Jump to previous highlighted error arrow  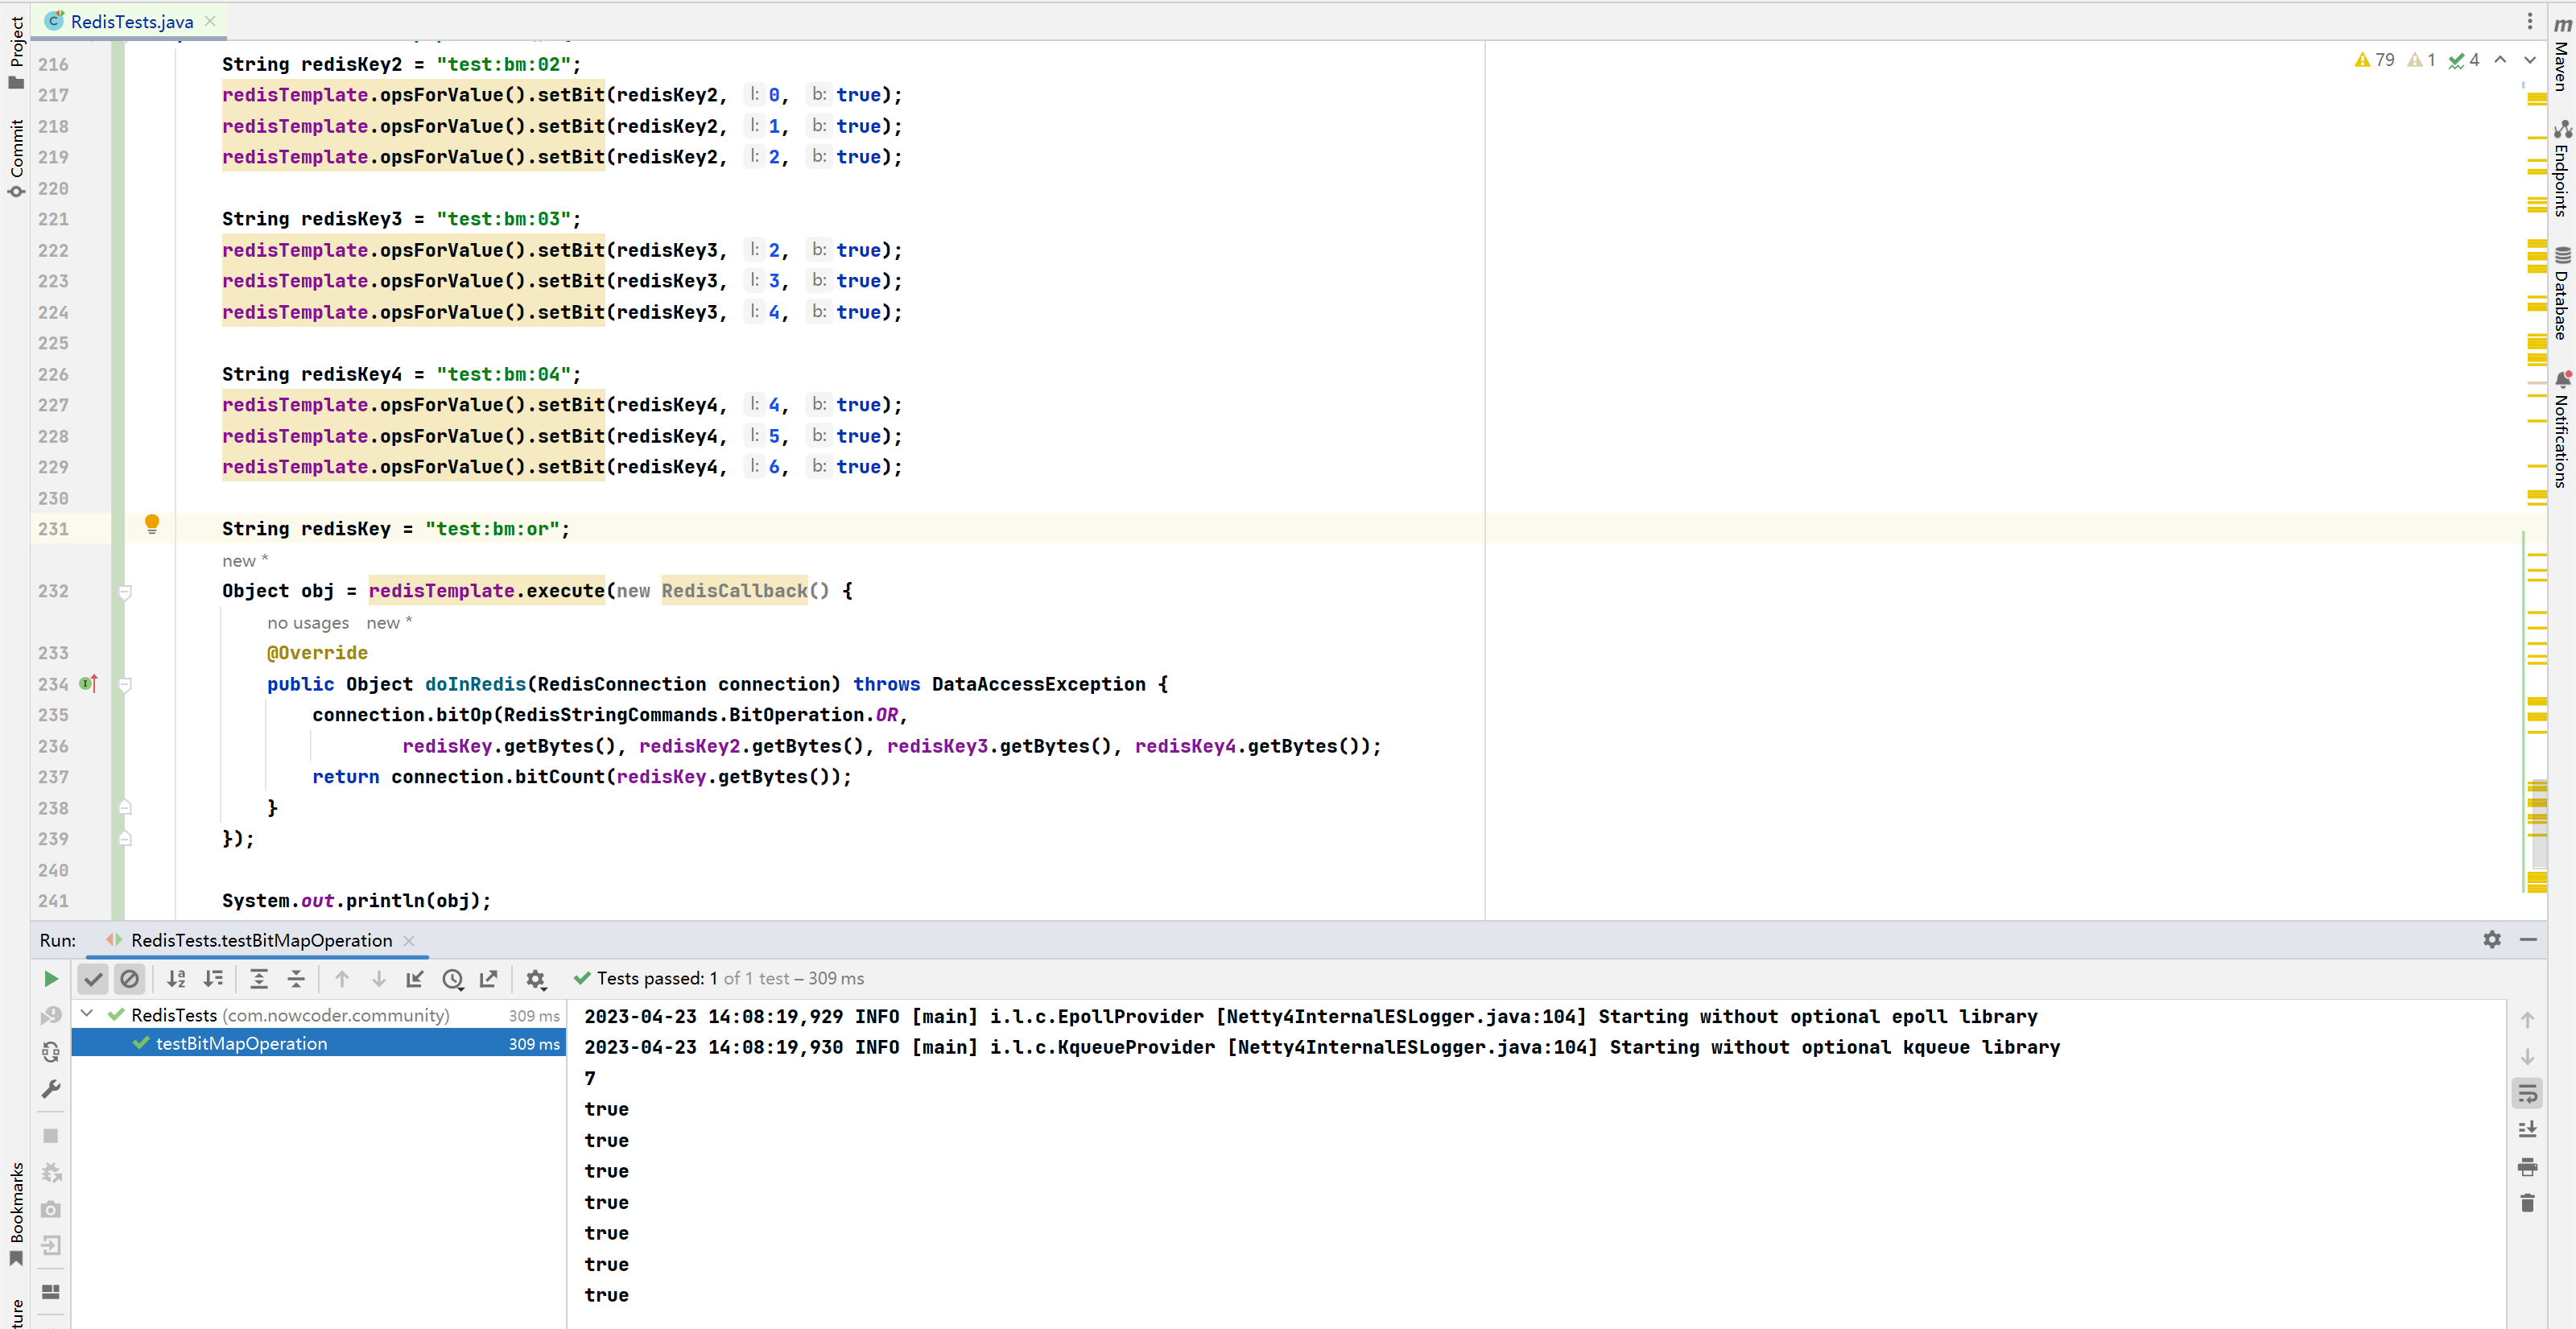click(x=2500, y=60)
